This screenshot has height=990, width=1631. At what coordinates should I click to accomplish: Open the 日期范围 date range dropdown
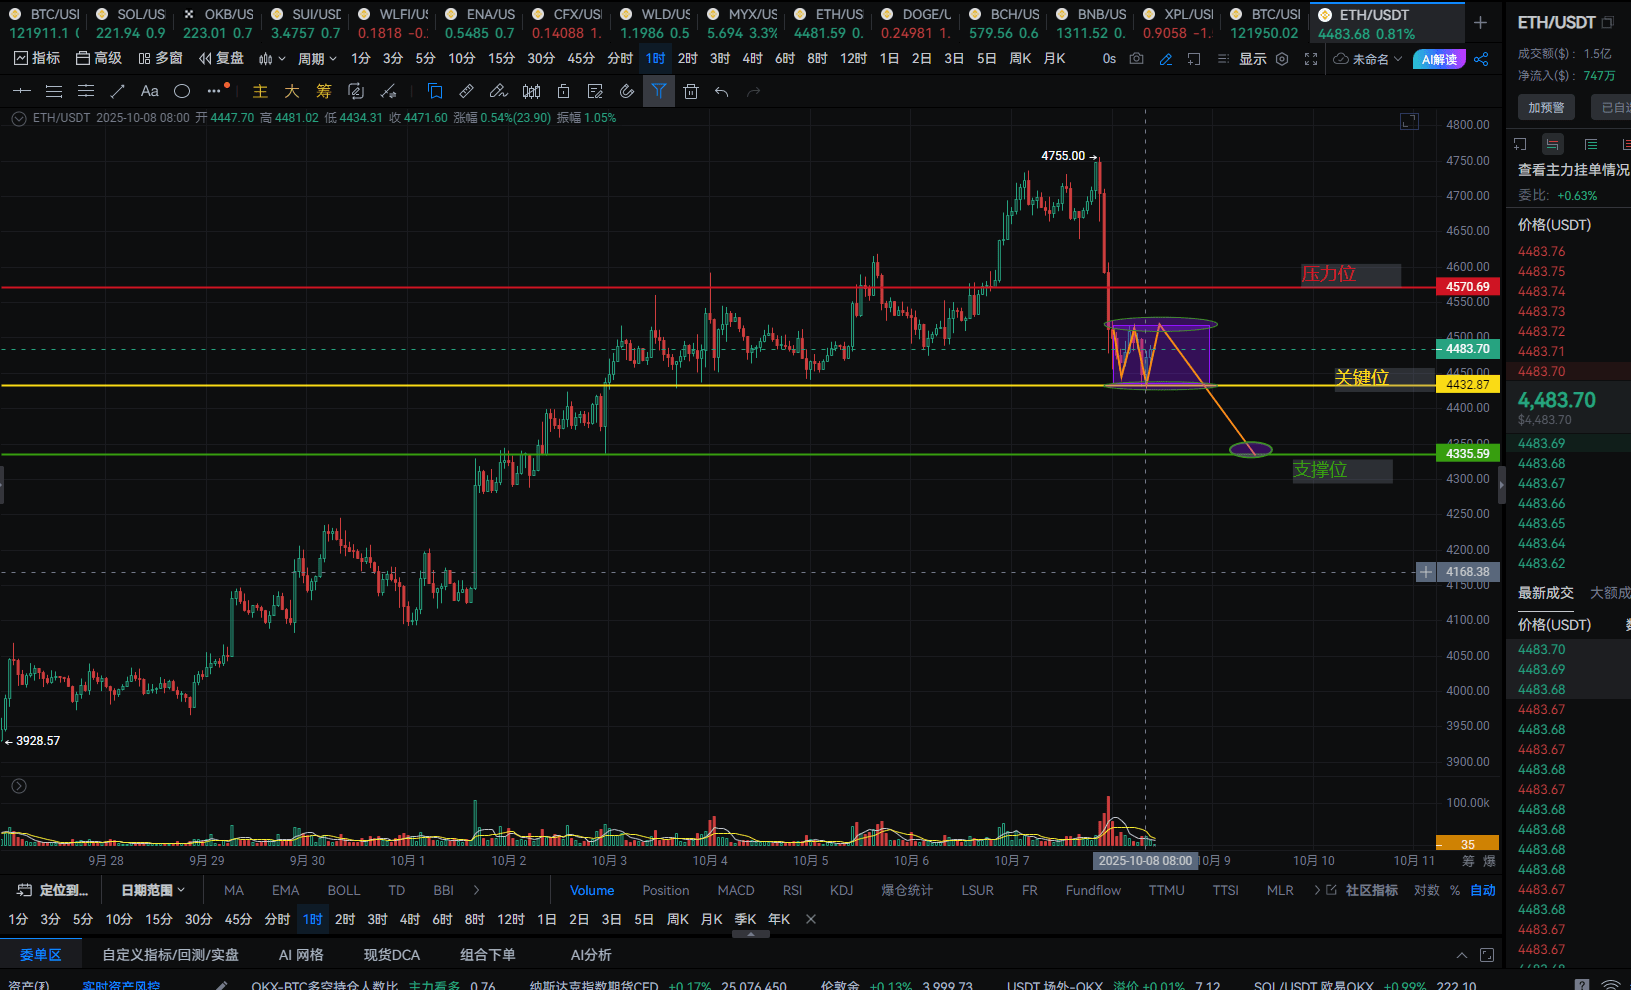(x=152, y=890)
